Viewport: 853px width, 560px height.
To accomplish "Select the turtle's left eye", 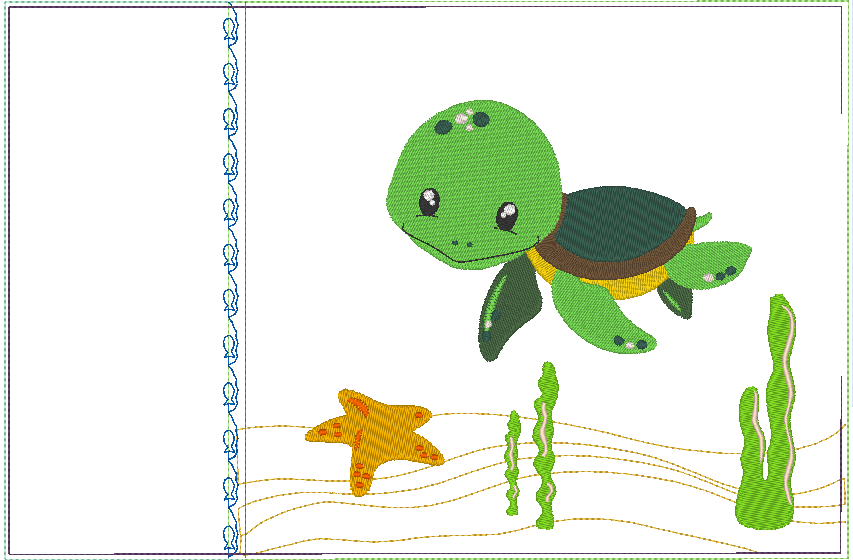I will click(x=429, y=202).
